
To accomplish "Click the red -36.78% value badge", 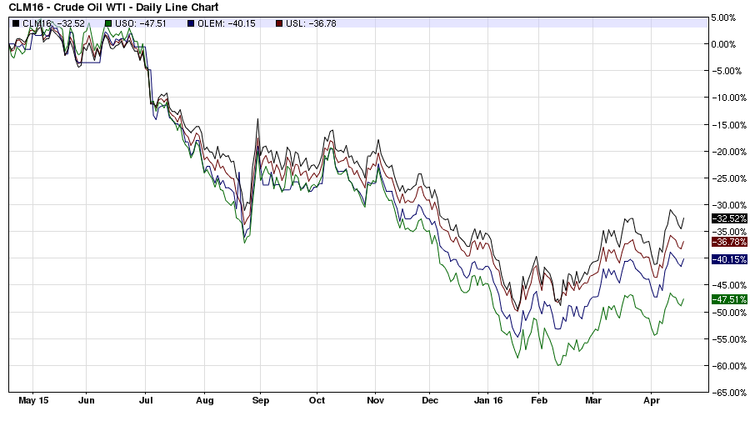I will [x=728, y=241].
